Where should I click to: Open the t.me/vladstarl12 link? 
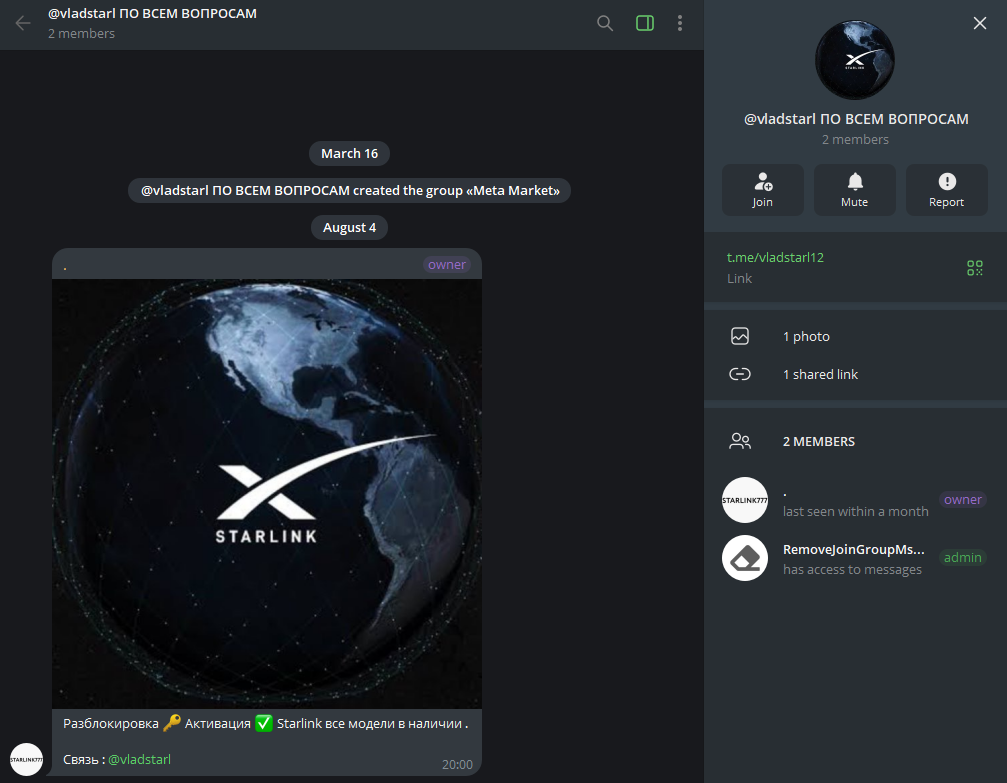(x=775, y=257)
